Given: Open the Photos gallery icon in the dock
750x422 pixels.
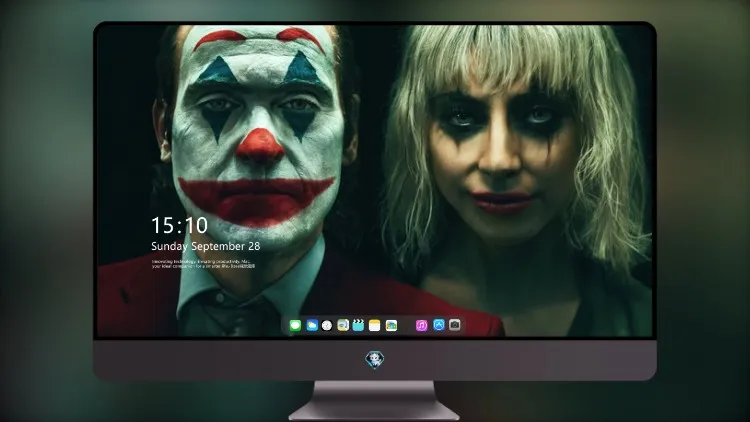Looking at the screenshot, I should pos(391,325).
